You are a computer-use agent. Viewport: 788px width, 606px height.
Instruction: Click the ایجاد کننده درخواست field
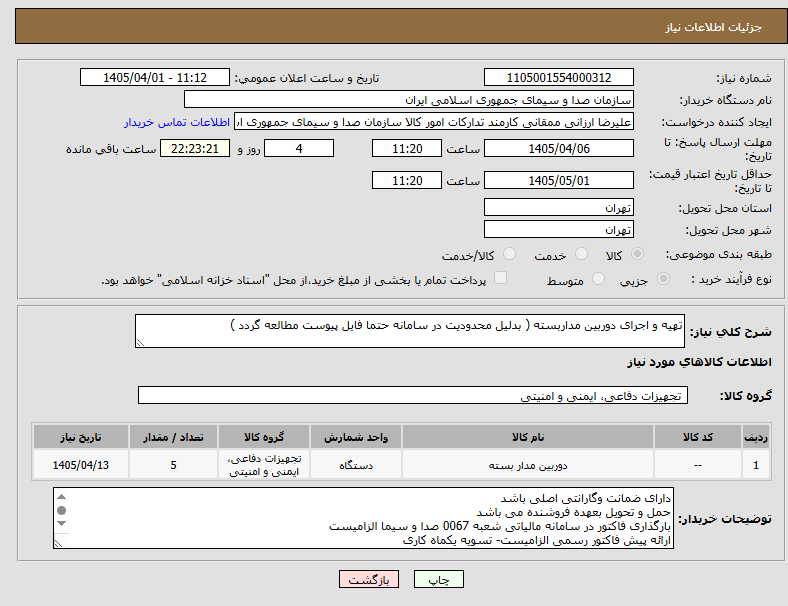[434, 122]
